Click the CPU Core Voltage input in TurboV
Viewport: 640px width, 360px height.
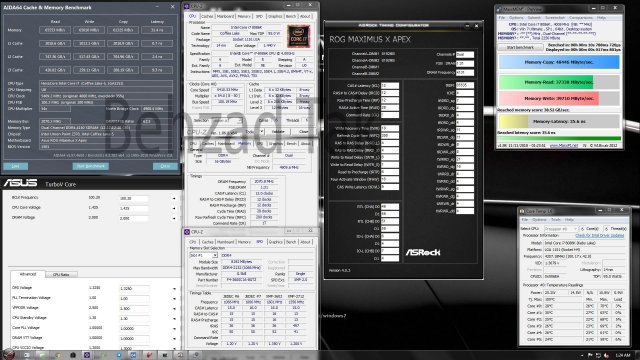point(133,209)
